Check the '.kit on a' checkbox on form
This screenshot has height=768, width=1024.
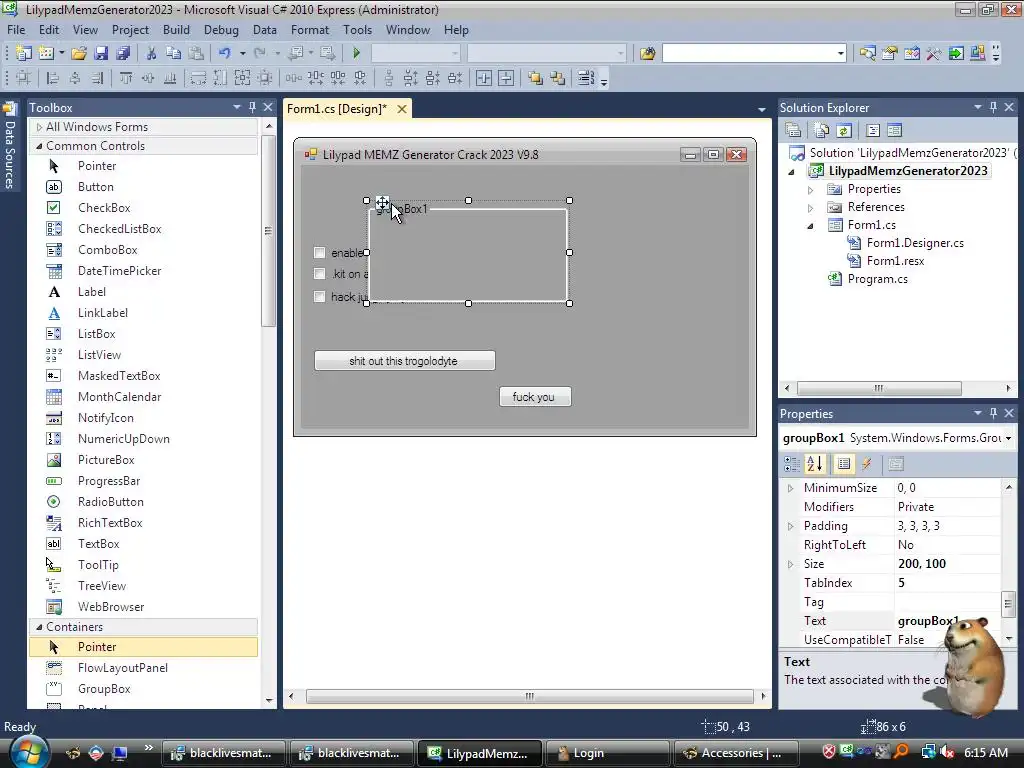point(319,274)
